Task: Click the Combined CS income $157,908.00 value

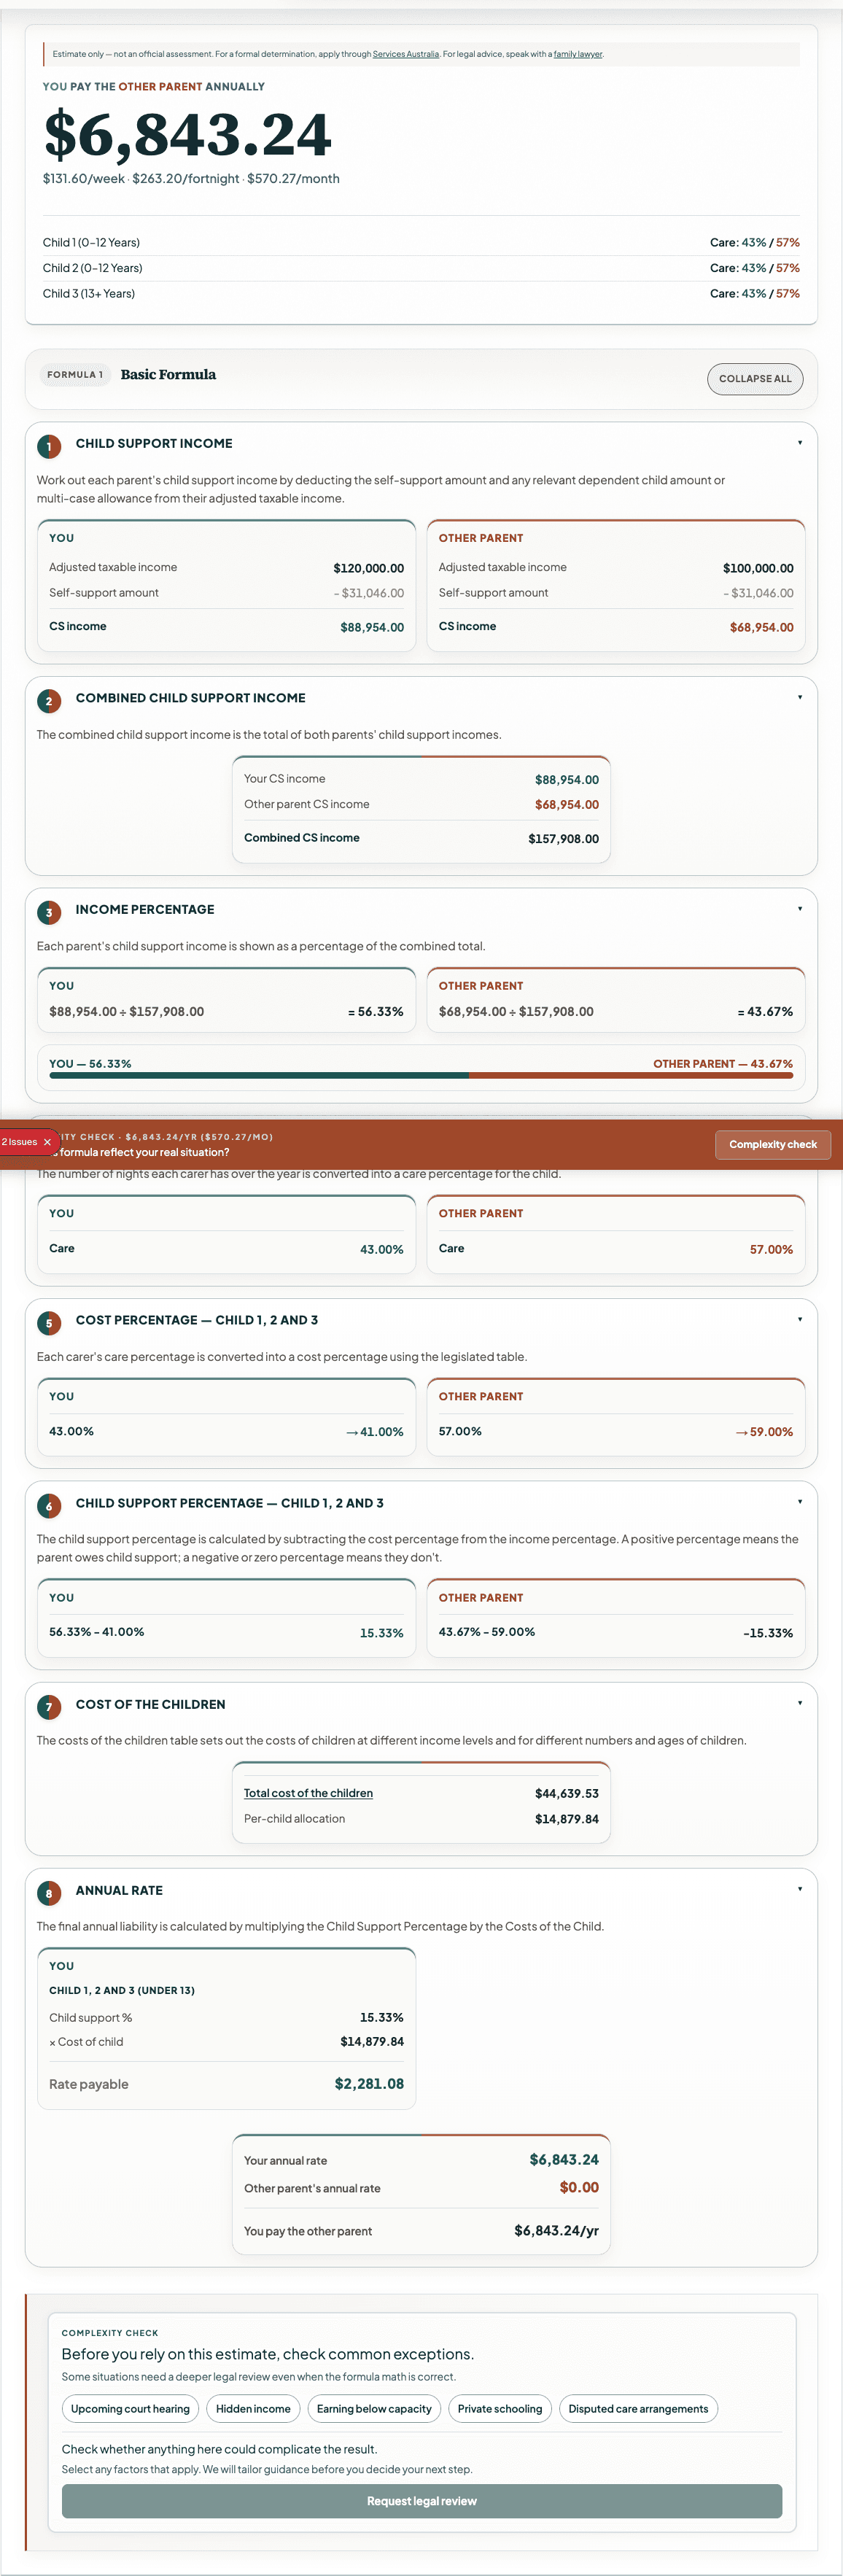Action: (x=564, y=839)
